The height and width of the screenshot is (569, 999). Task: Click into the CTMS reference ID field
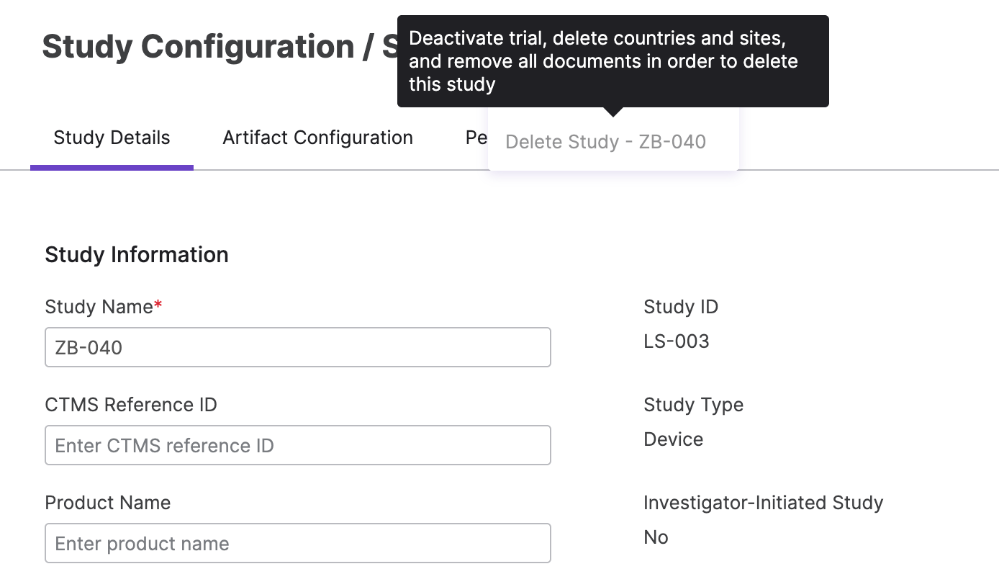(298, 445)
